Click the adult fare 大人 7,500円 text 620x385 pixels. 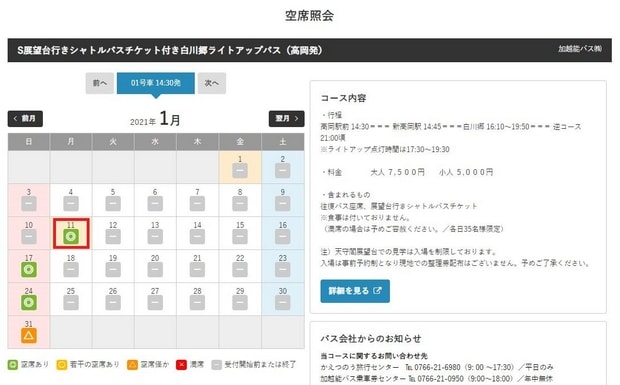coord(397,172)
